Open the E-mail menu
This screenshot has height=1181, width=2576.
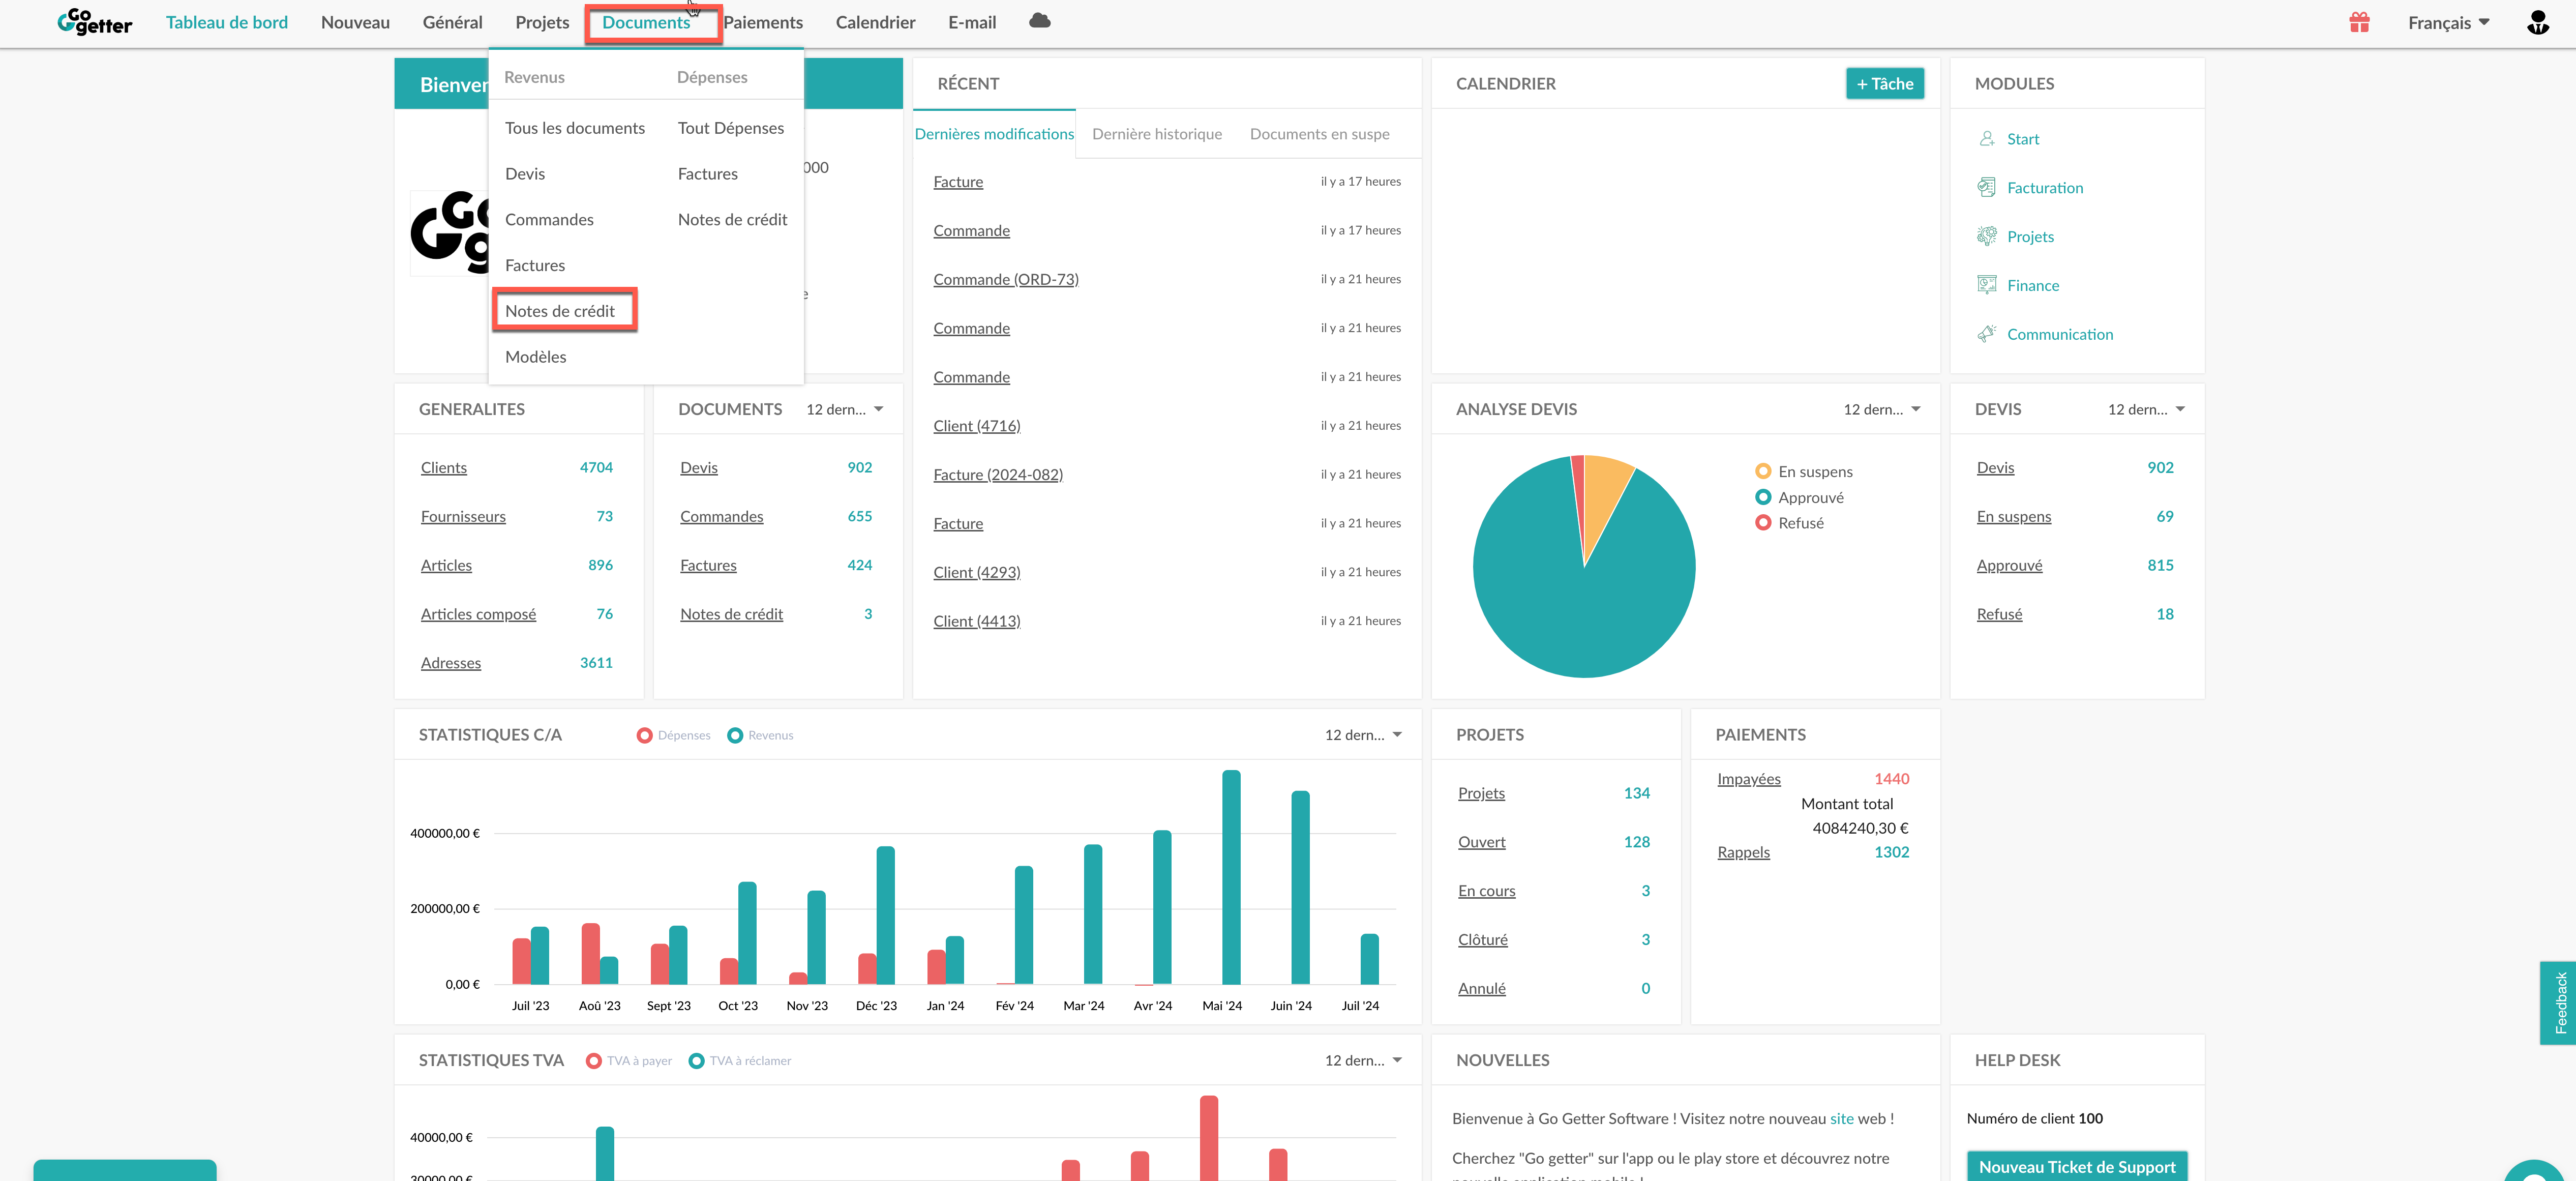click(972, 23)
